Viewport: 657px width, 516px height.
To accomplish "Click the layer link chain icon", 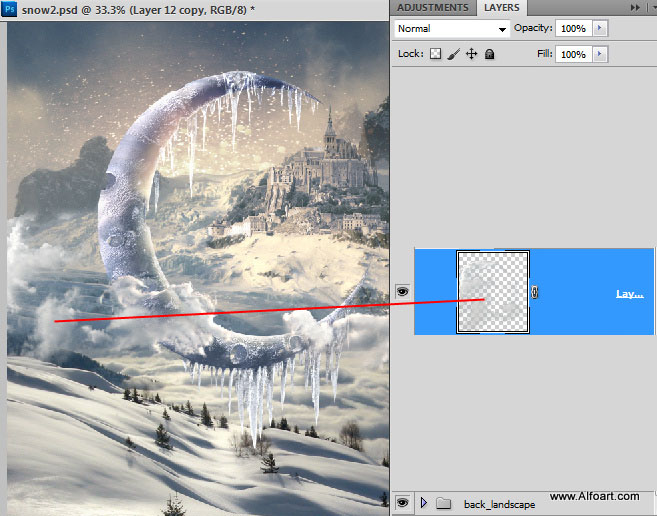I will (535, 292).
